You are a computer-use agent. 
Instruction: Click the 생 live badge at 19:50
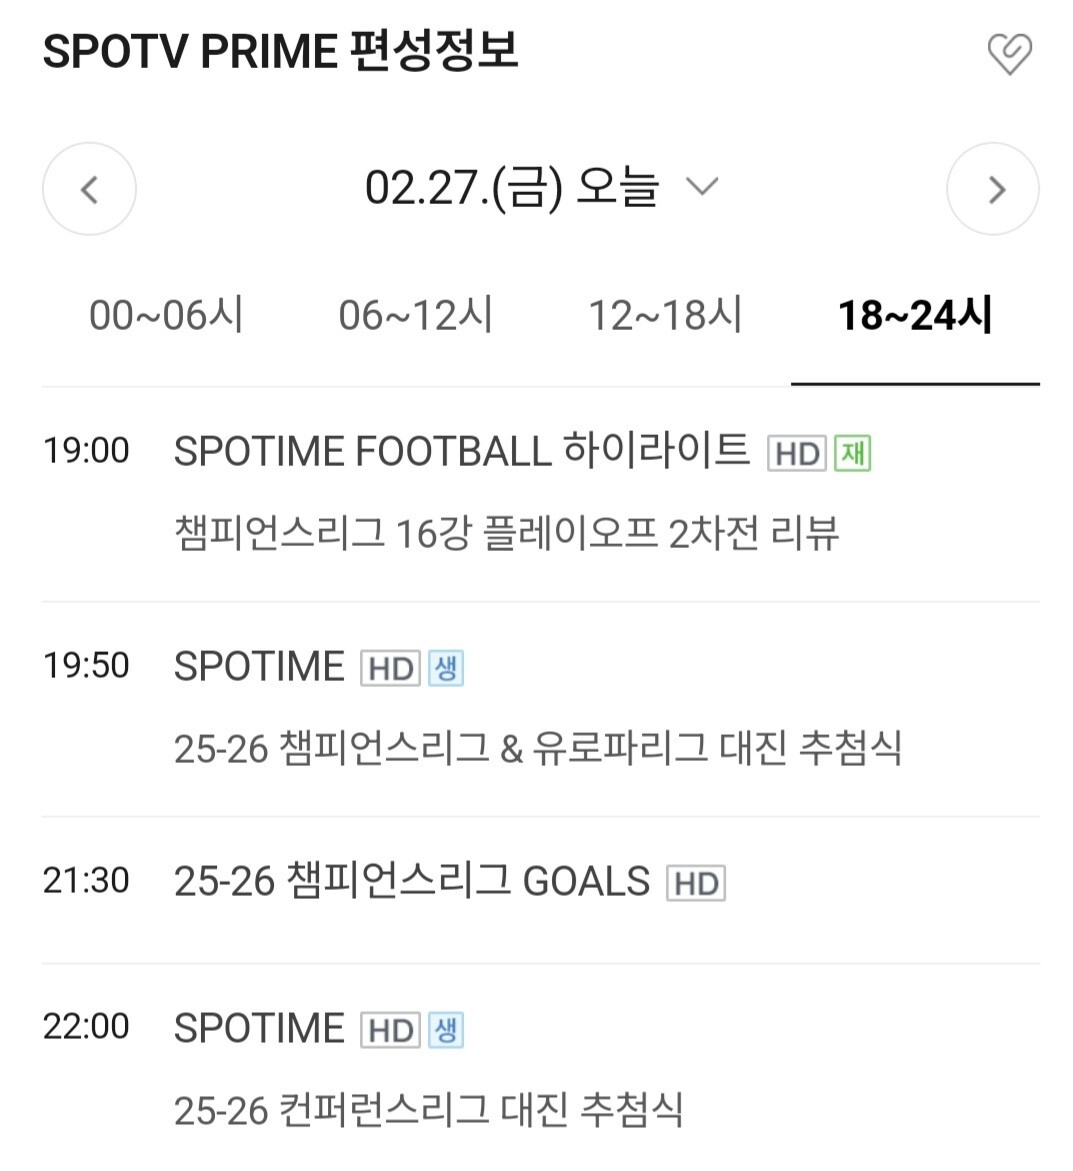[446, 668]
